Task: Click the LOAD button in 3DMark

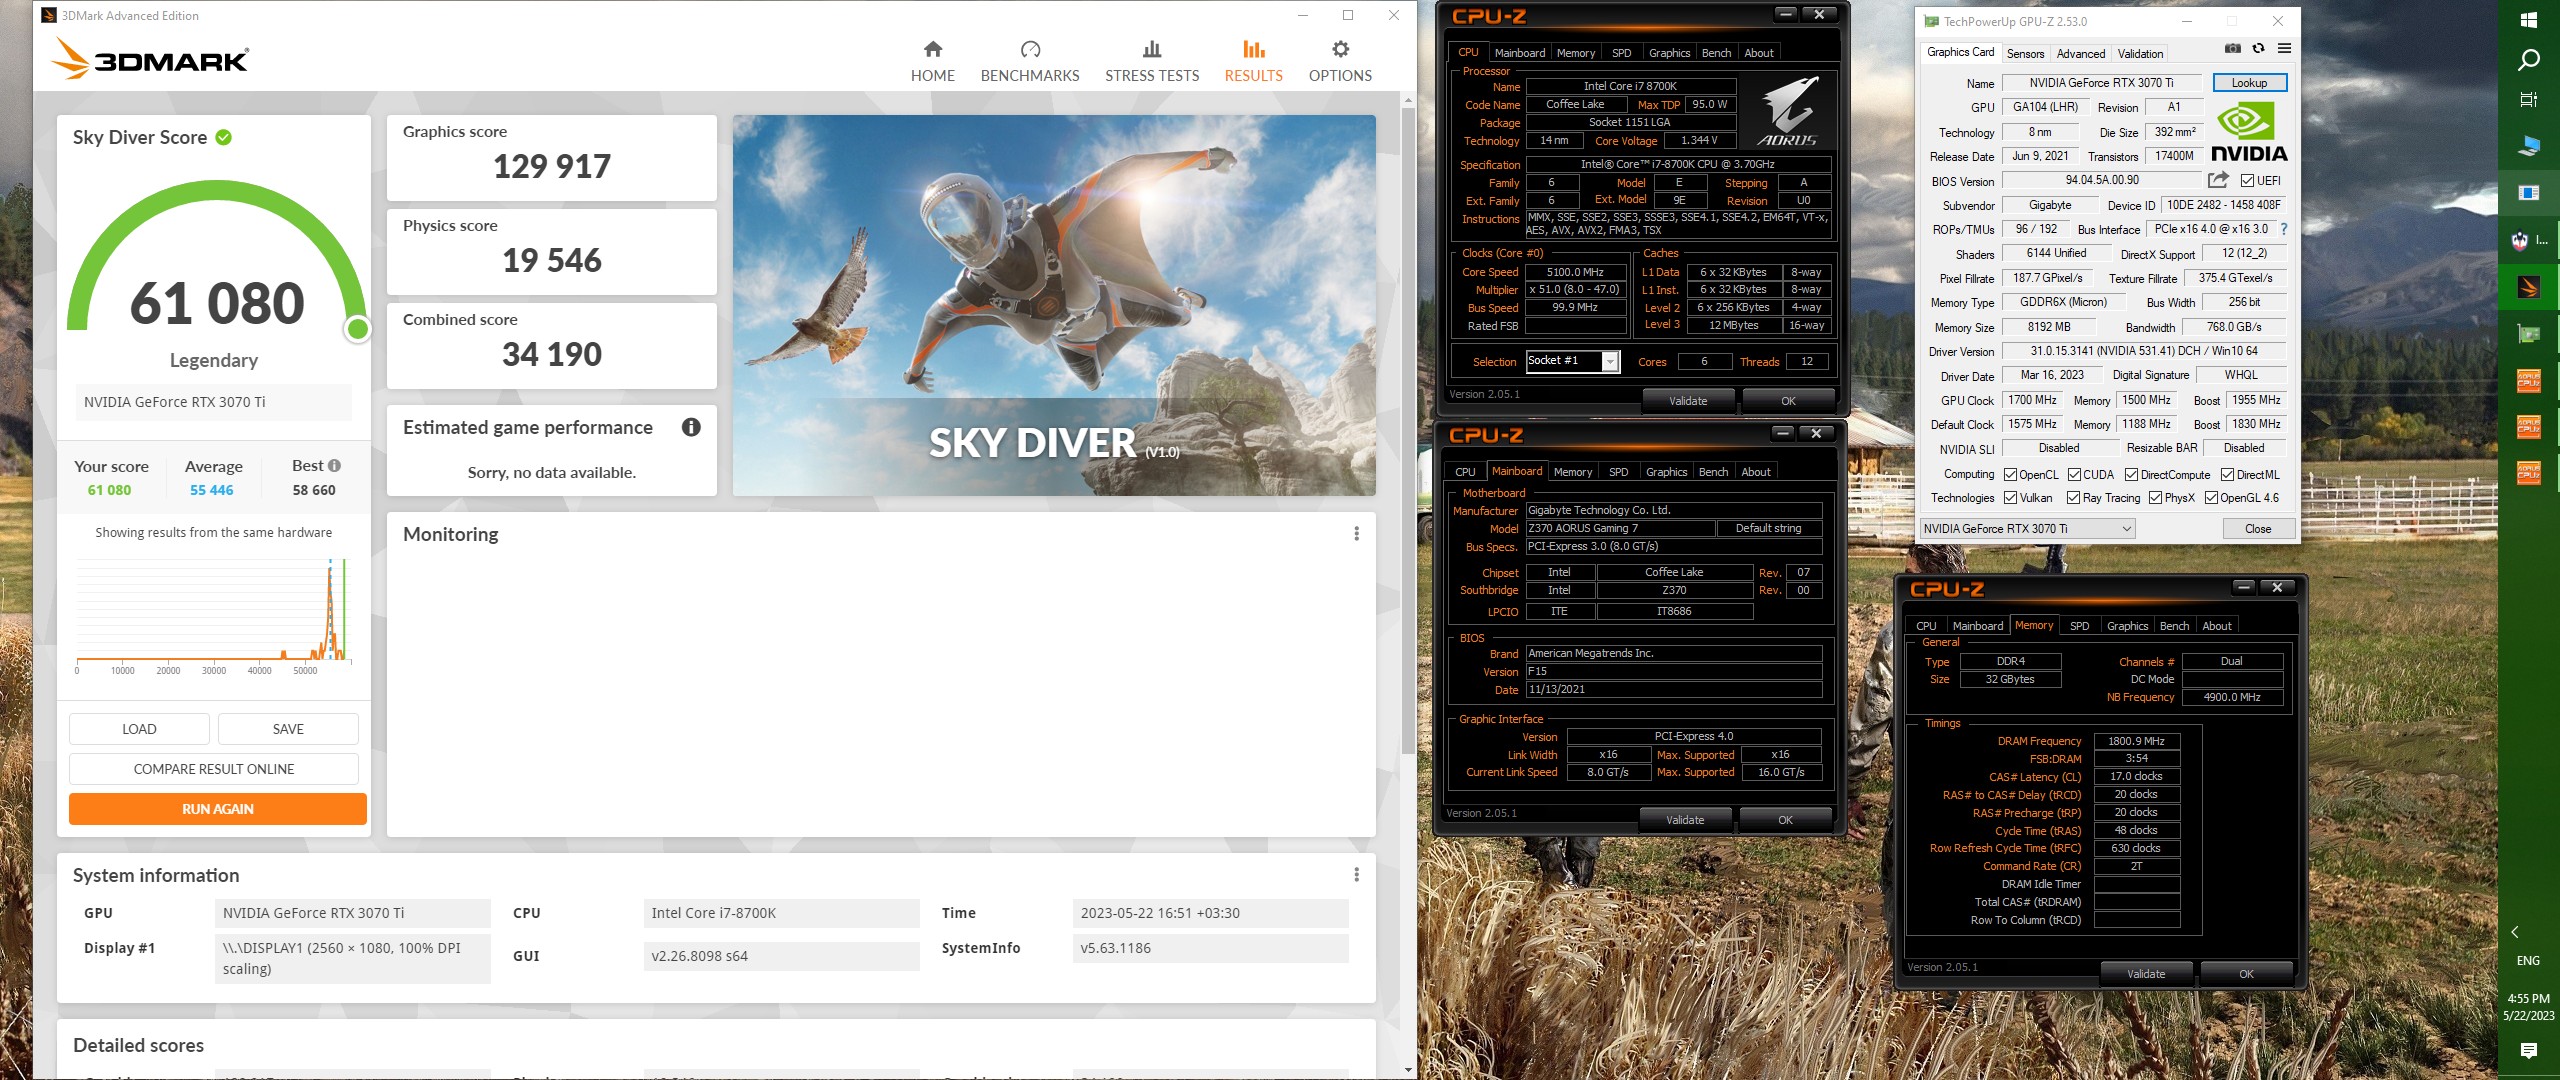Action: [x=139, y=729]
